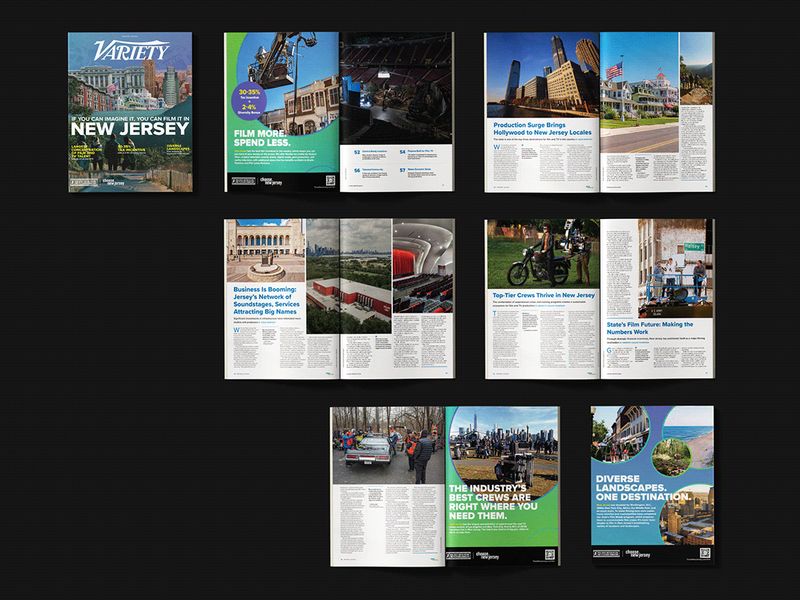Click 'Top-Tier Crews Thrive in New Jersey' headline
Viewport: 800px width, 600px height.
[544, 295]
